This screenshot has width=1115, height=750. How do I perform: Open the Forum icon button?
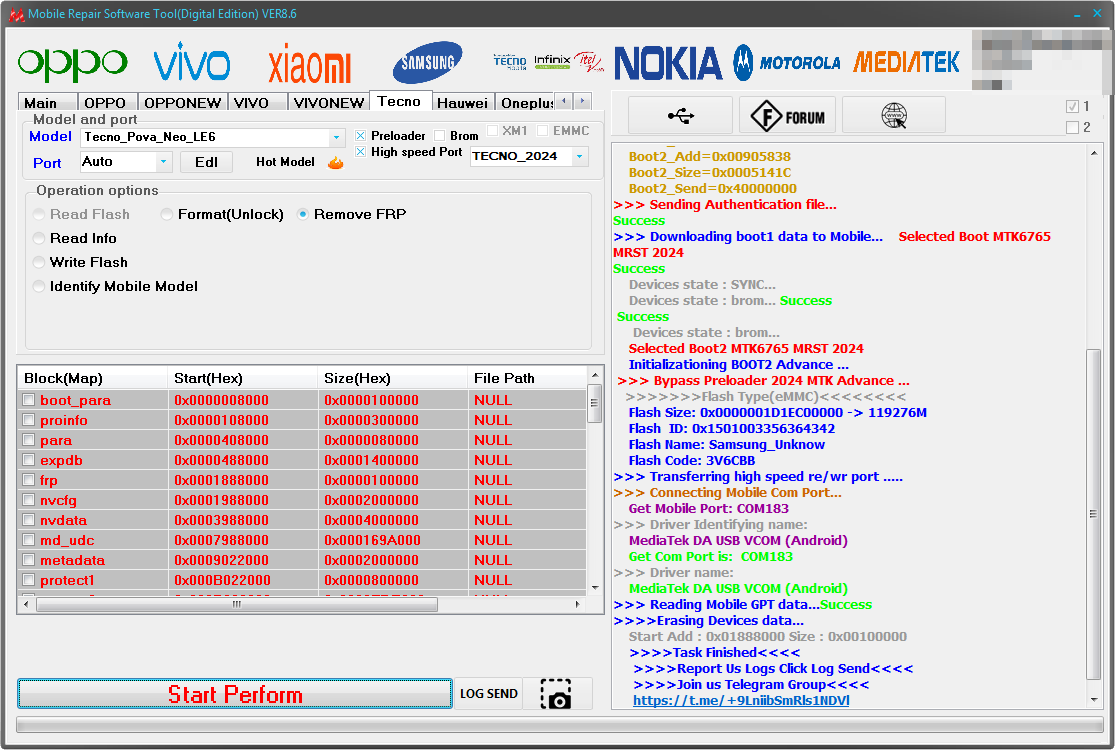click(787, 115)
